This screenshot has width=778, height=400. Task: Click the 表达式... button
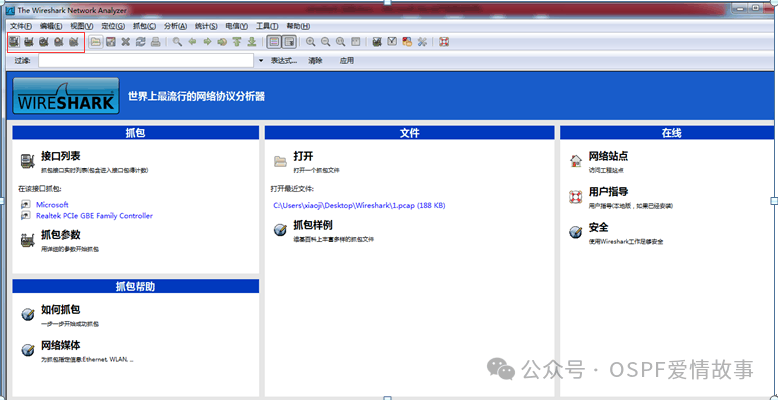coord(284,61)
